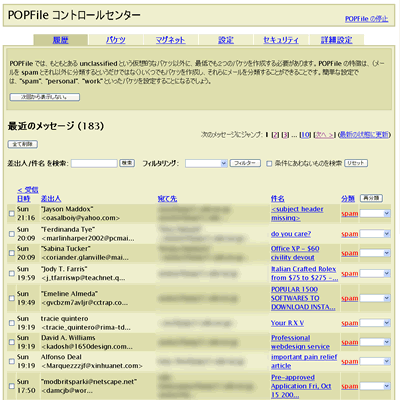This screenshot has height=400, width=400.
Task: Jump to message page 2
Action: tap(275, 135)
